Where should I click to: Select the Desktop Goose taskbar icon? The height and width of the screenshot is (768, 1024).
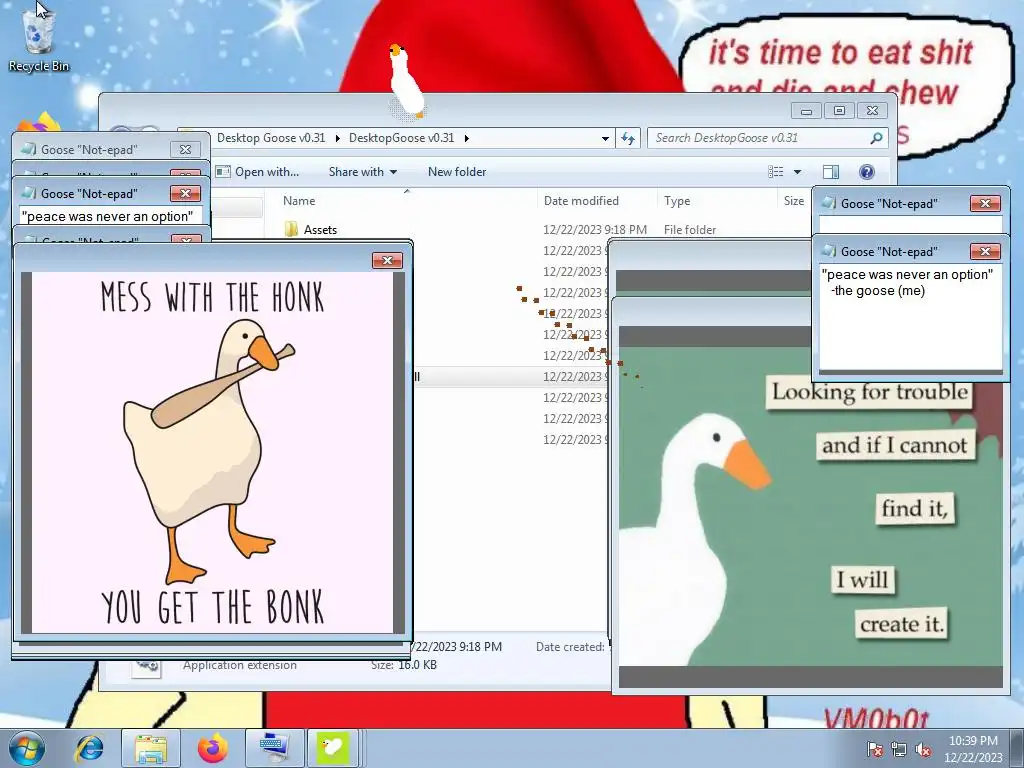click(332, 748)
